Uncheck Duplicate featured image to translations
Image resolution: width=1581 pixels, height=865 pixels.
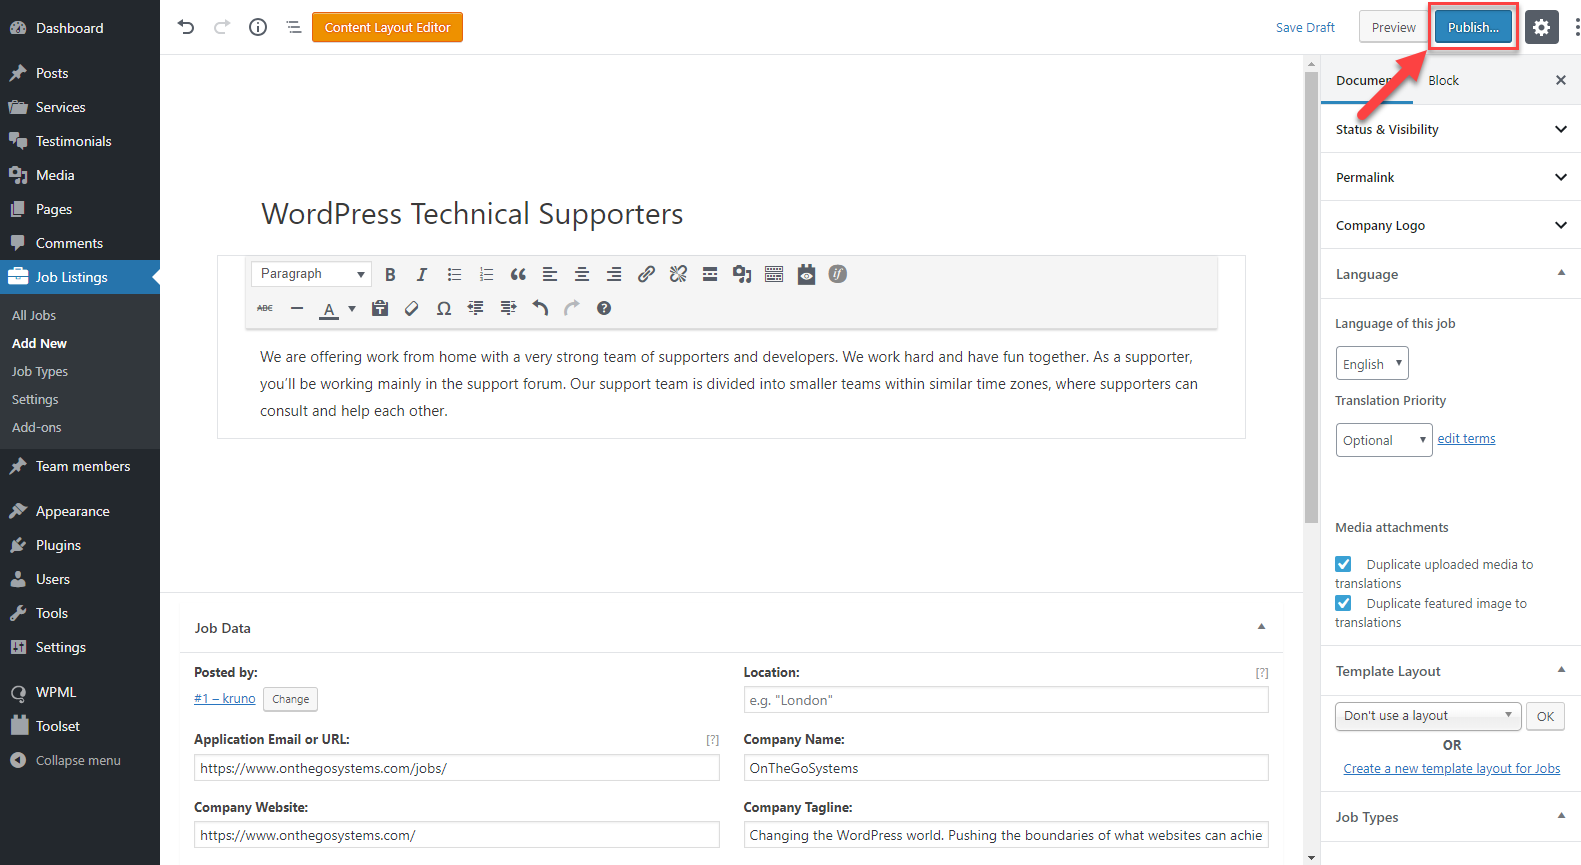(x=1343, y=603)
